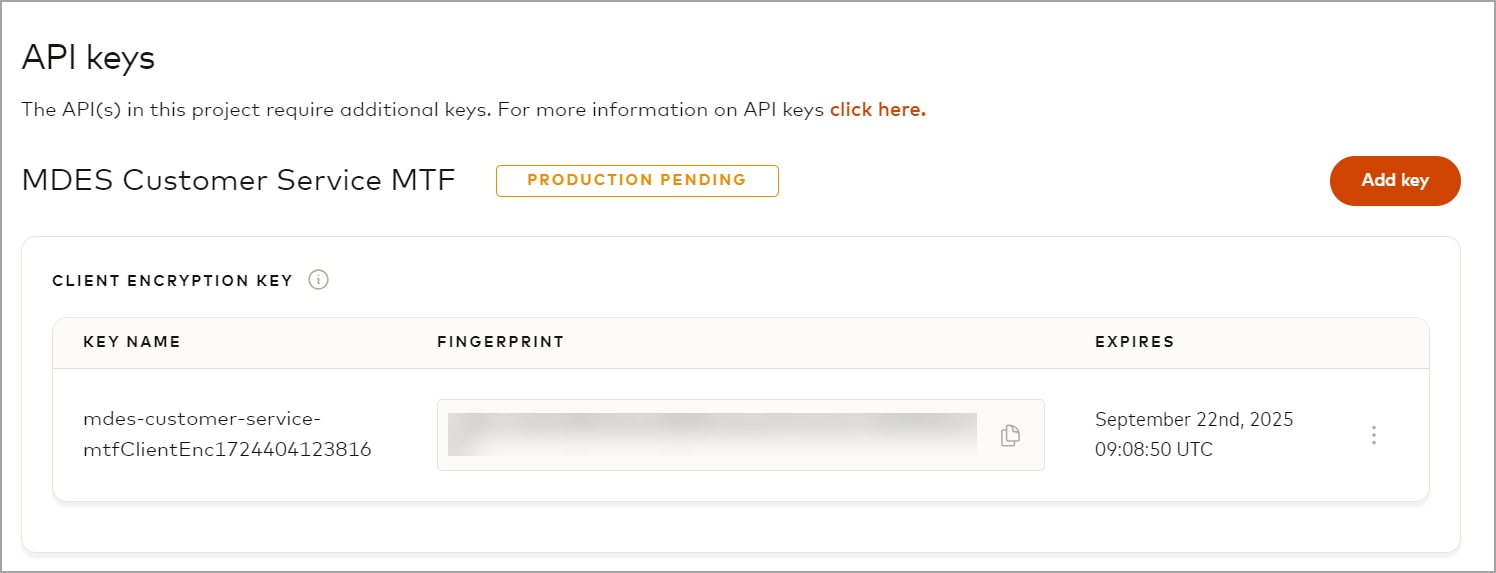The height and width of the screenshot is (573, 1496).
Task: Select the blurred fingerprint value field
Action: [712, 435]
